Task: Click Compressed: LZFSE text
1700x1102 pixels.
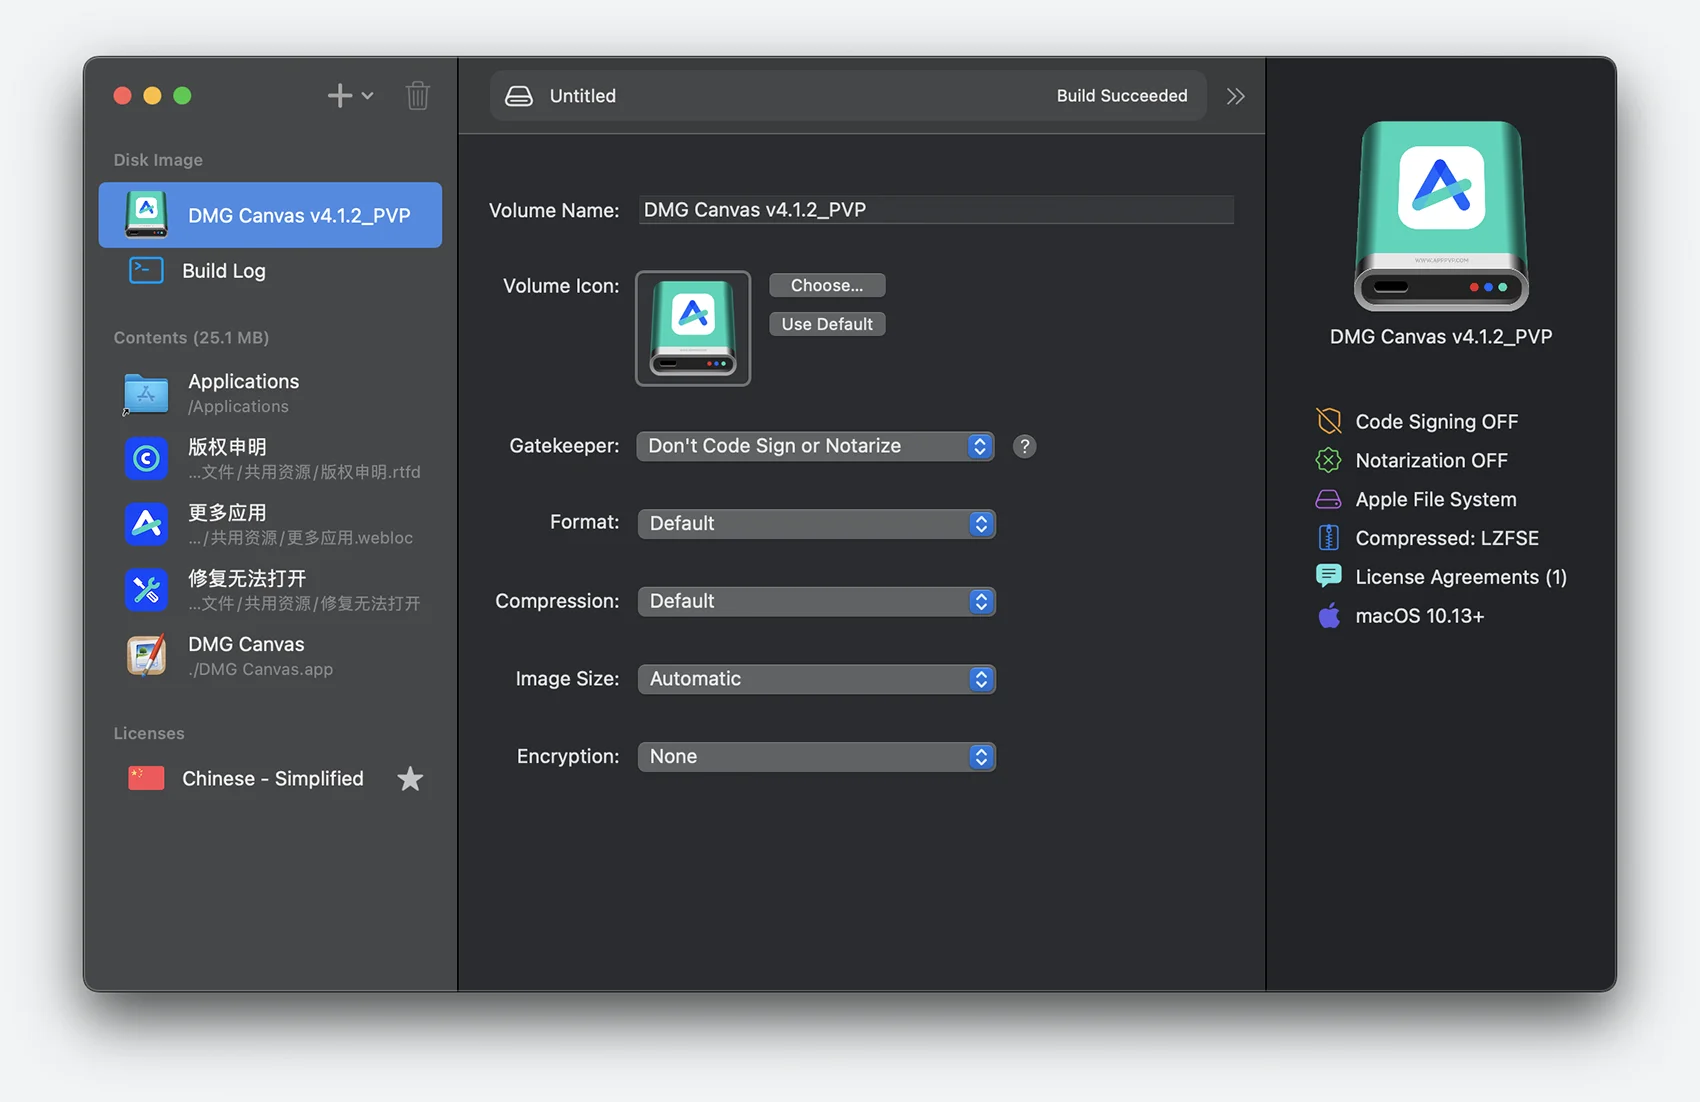Action: point(1446,539)
